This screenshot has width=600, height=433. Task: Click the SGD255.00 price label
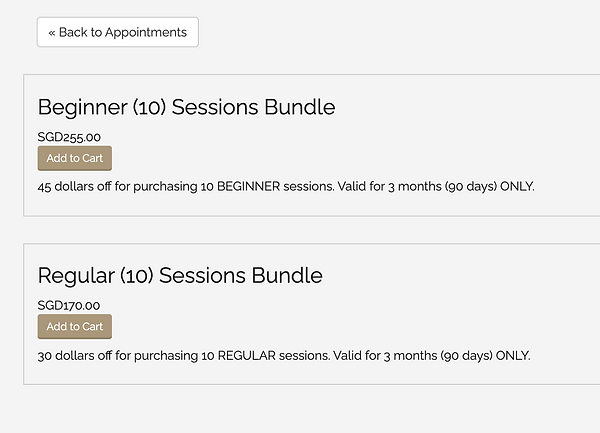69,137
